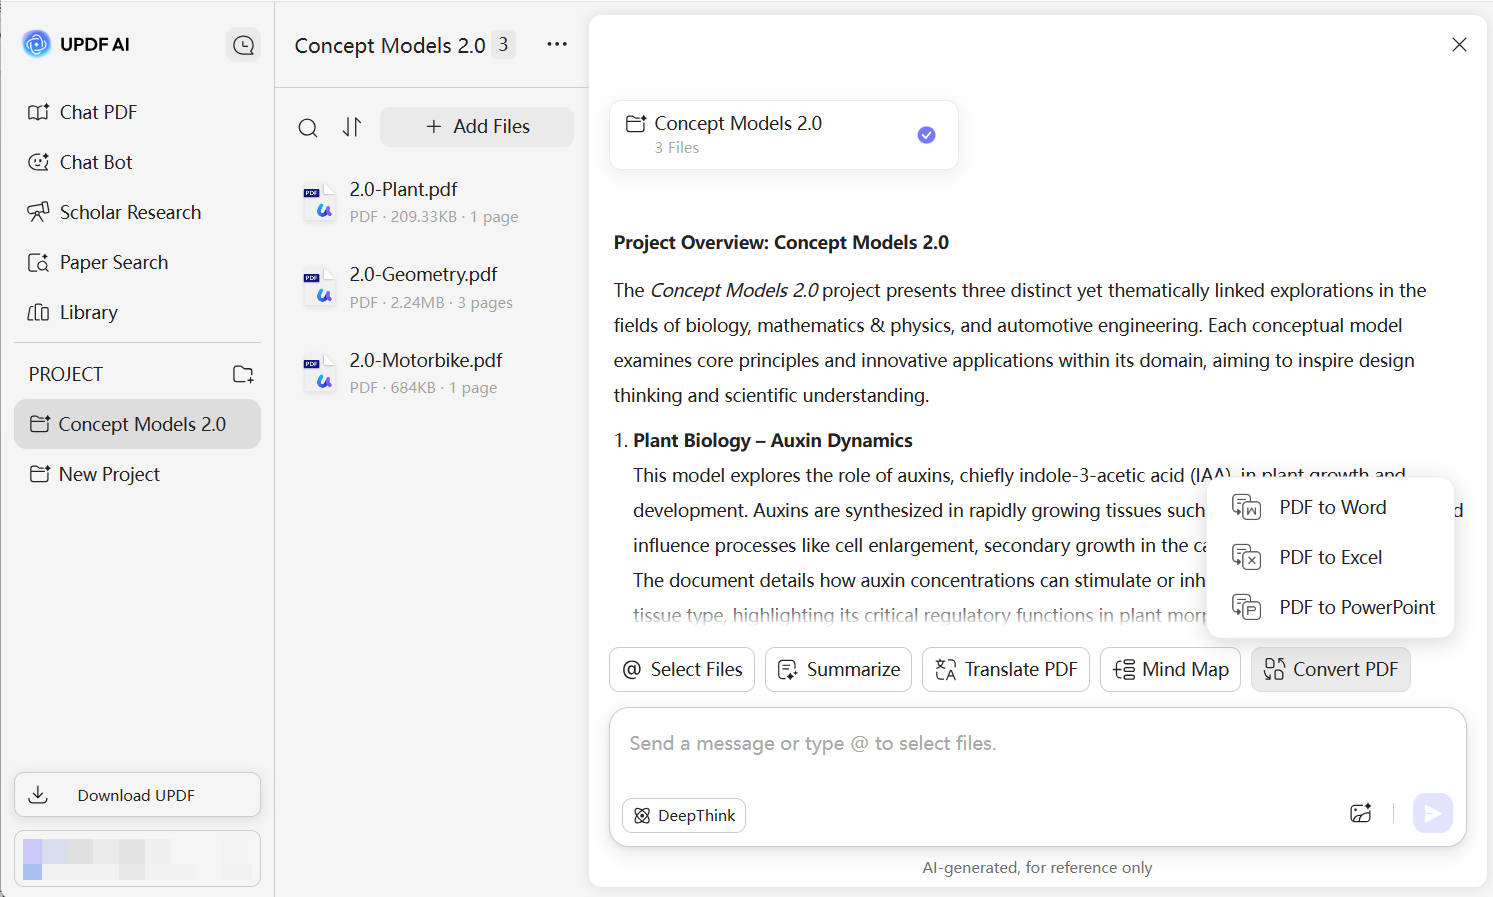Choose PDF to PowerPoint option

pyautogui.click(x=1355, y=607)
